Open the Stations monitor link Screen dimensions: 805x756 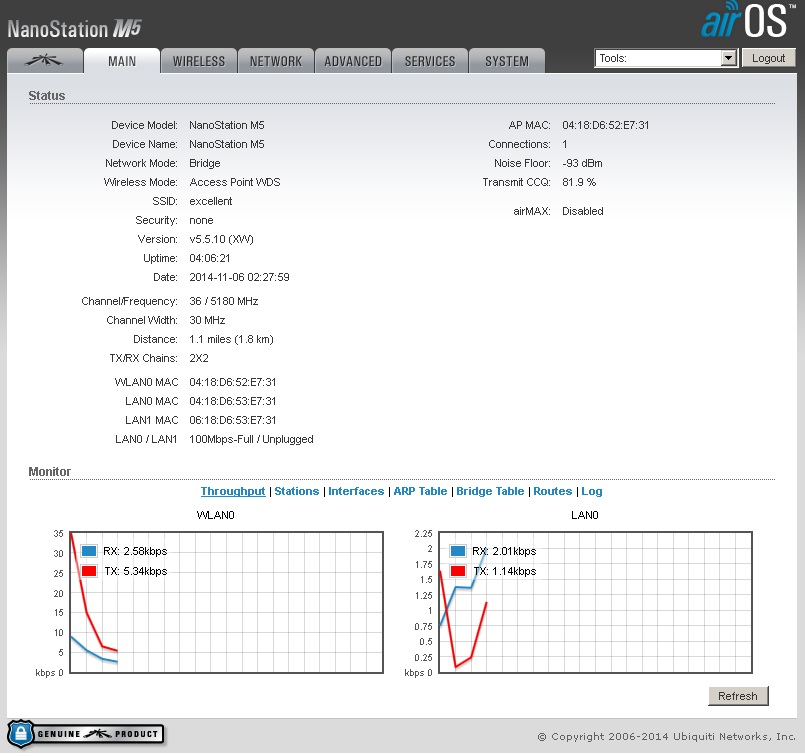pyautogui.click(x=297, y=491)
